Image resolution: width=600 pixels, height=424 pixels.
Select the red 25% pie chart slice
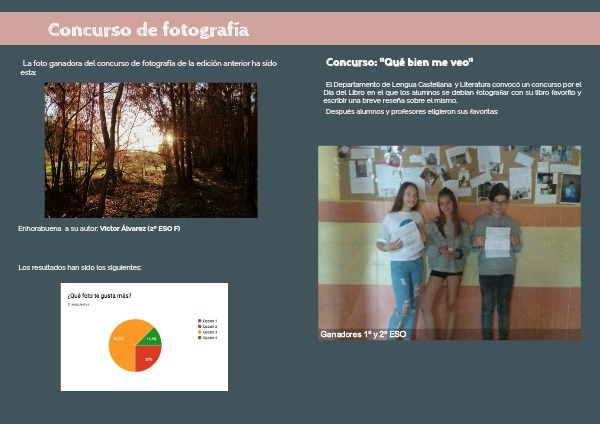(x=148, y=357)
